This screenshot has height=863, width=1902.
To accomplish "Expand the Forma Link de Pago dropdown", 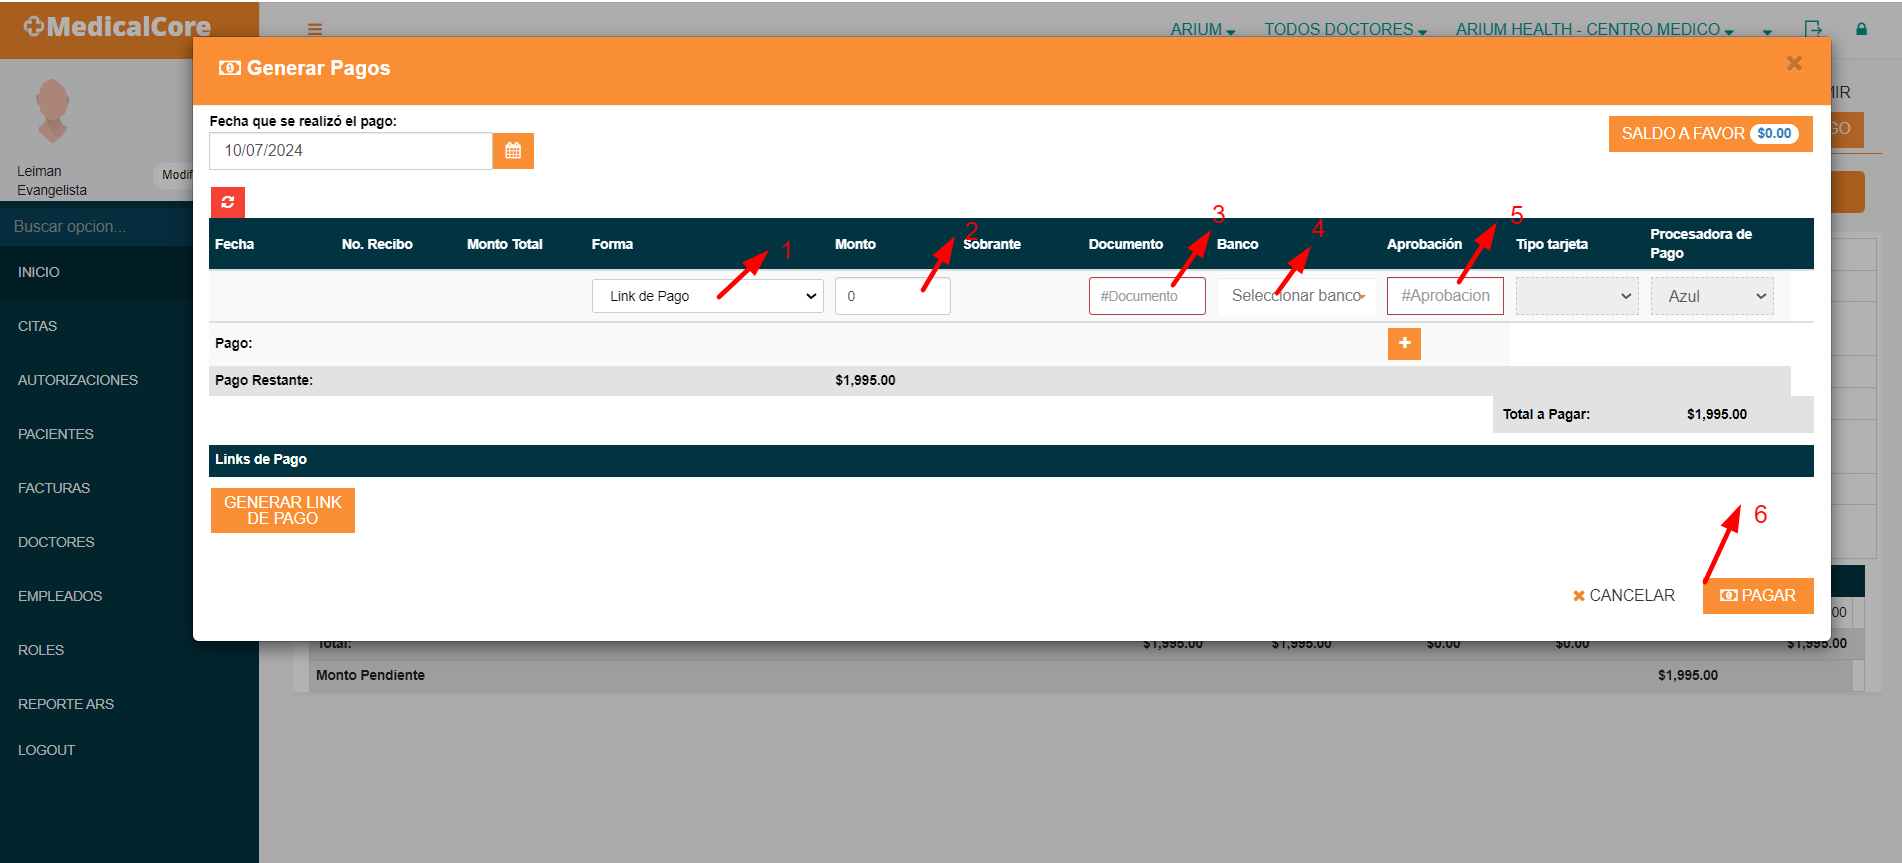I will point(708,296).
